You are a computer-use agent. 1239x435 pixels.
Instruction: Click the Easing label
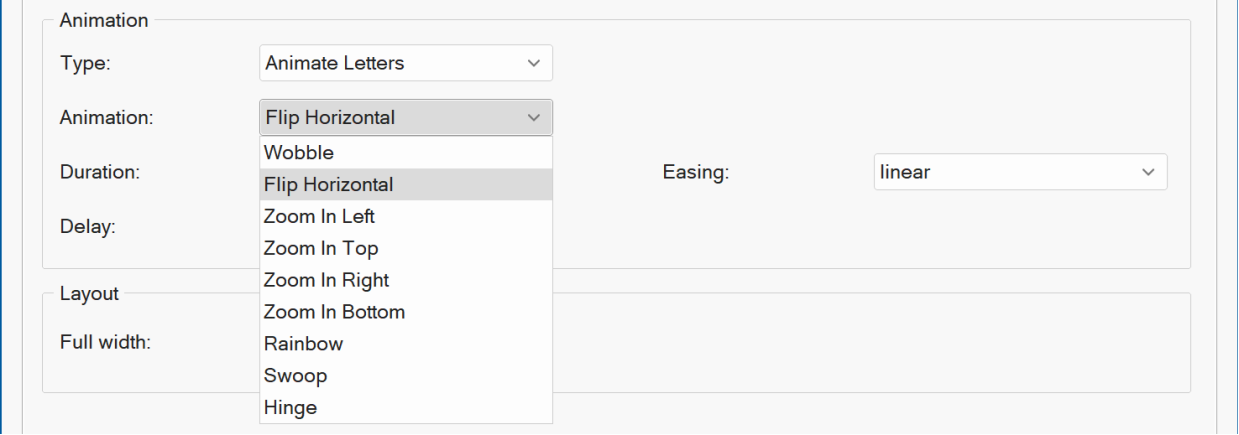click(696, 172)
